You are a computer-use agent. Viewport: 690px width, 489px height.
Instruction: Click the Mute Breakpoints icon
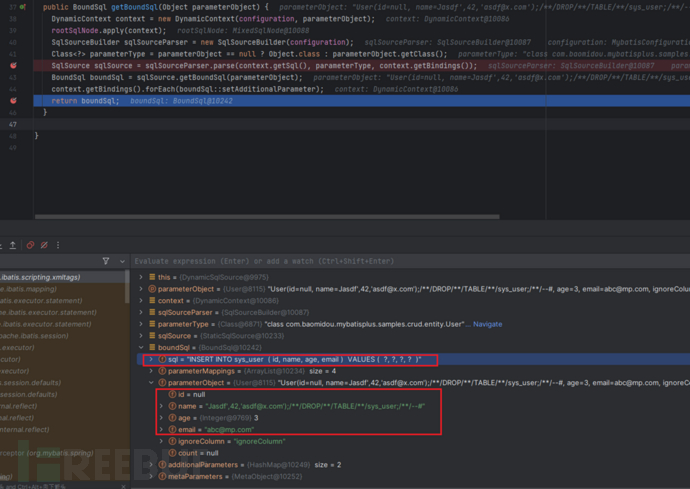click(44, 245)
